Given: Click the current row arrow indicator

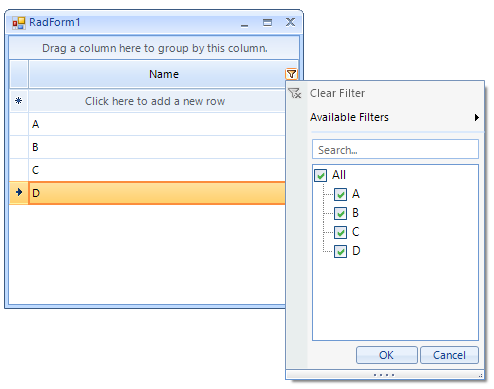Looking at the screenshot, I should point(19,192).
